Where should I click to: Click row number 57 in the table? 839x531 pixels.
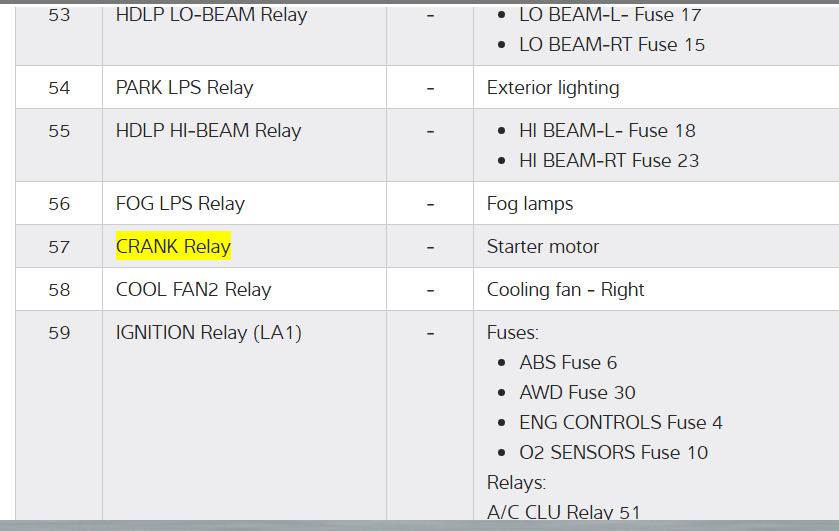click(x=59, y=247)
